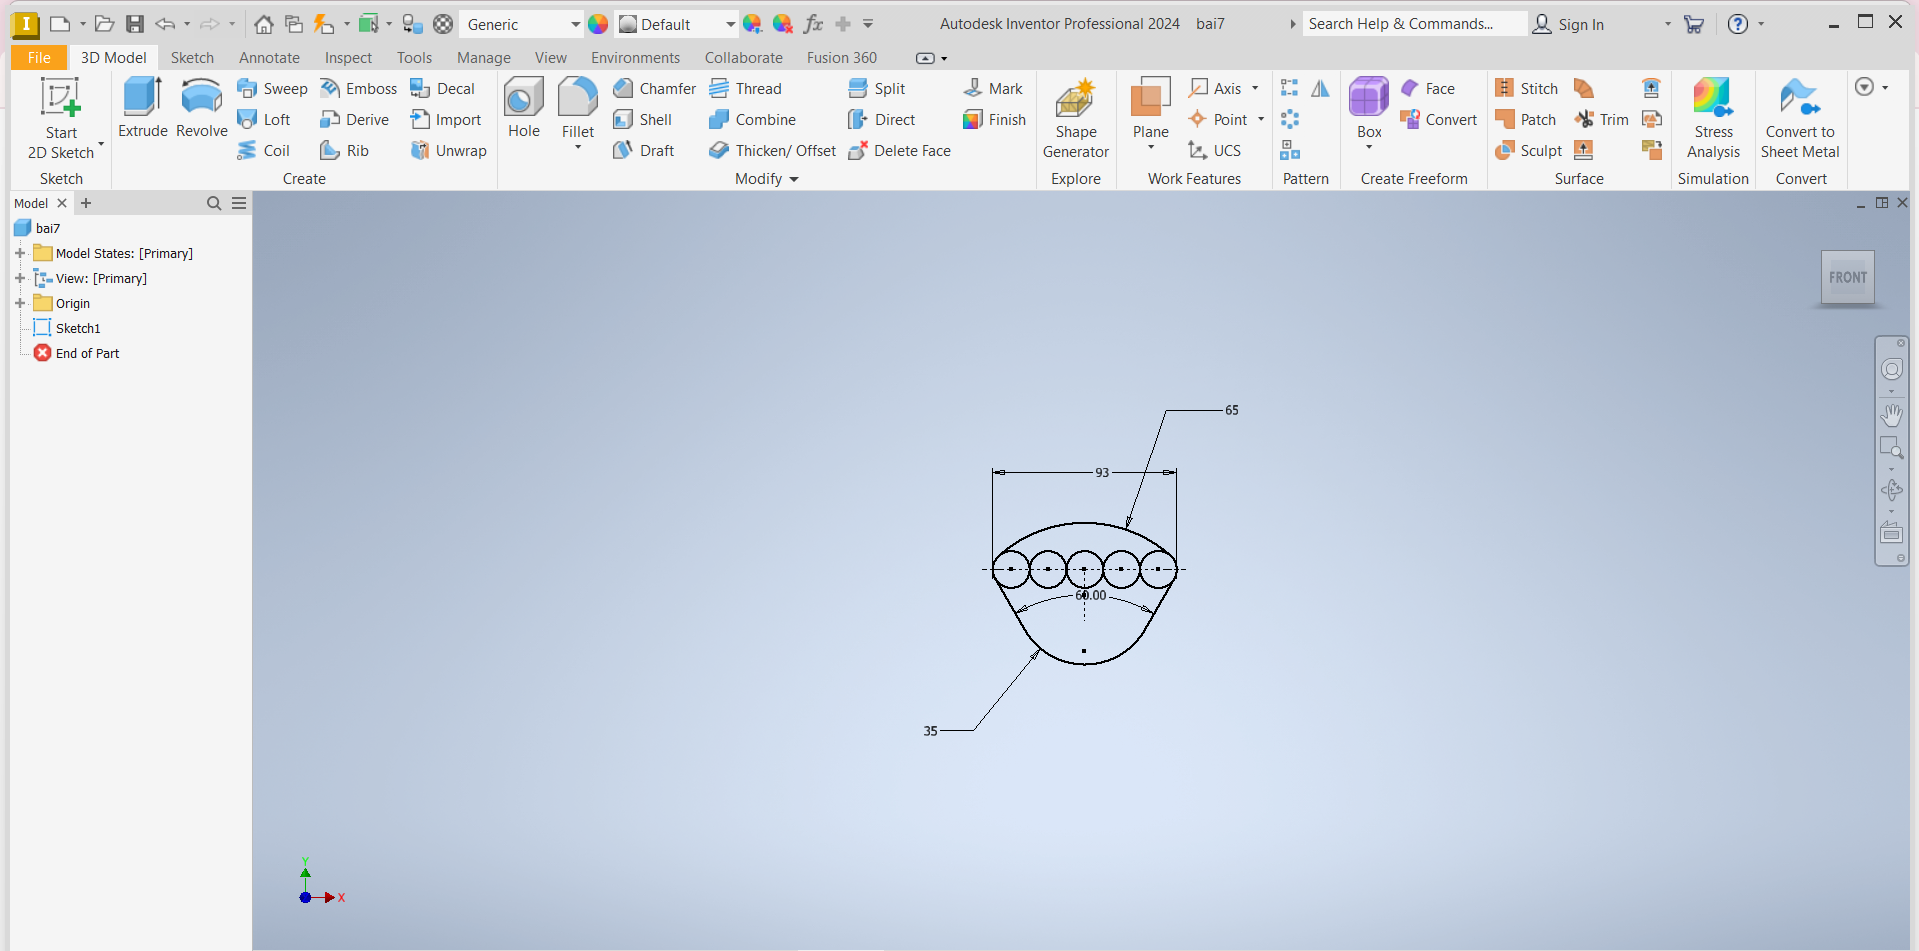Expand the Modify panel dropdown

794,180
